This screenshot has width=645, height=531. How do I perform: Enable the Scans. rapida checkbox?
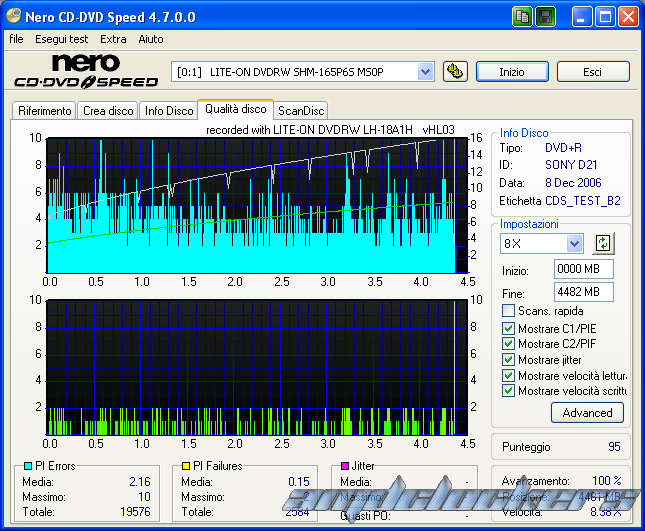(x=509, y=311)
